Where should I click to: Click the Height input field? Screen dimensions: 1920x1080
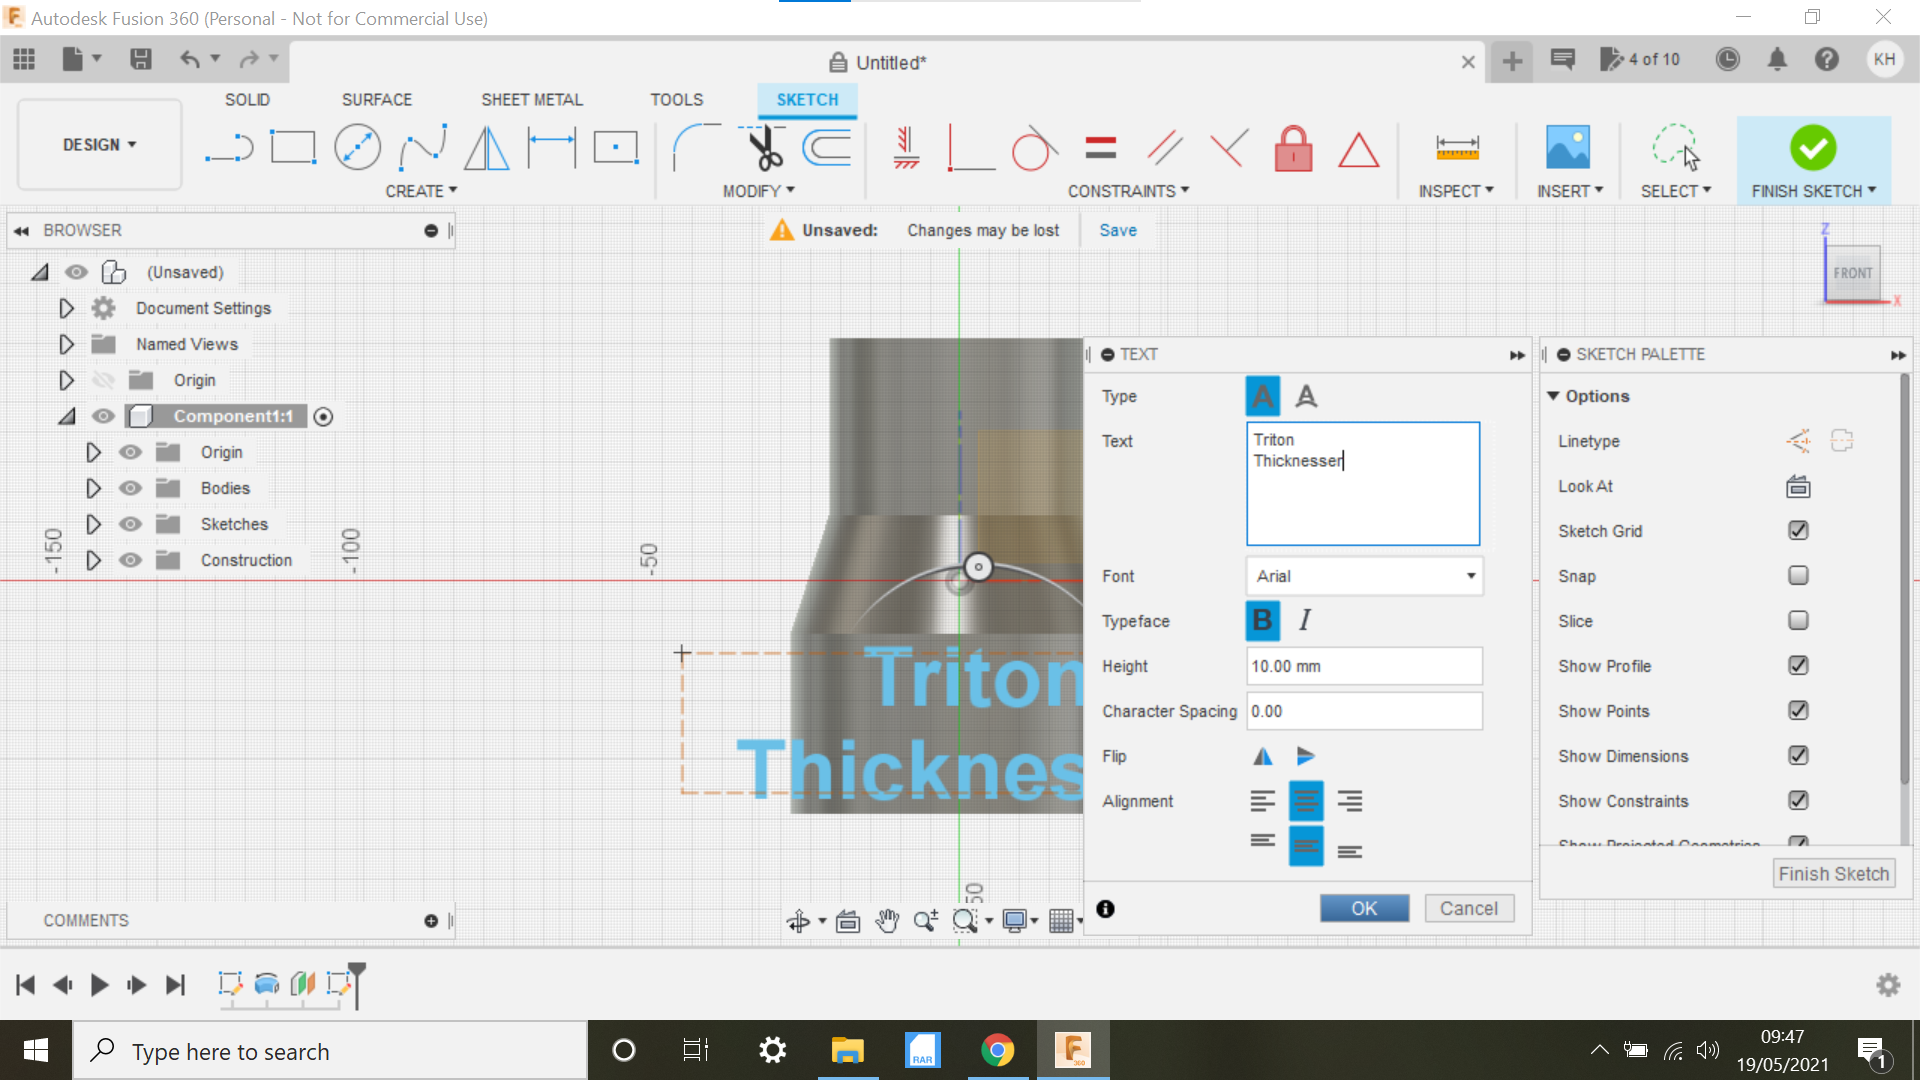pyautogui.click(x=1364, y=666)
